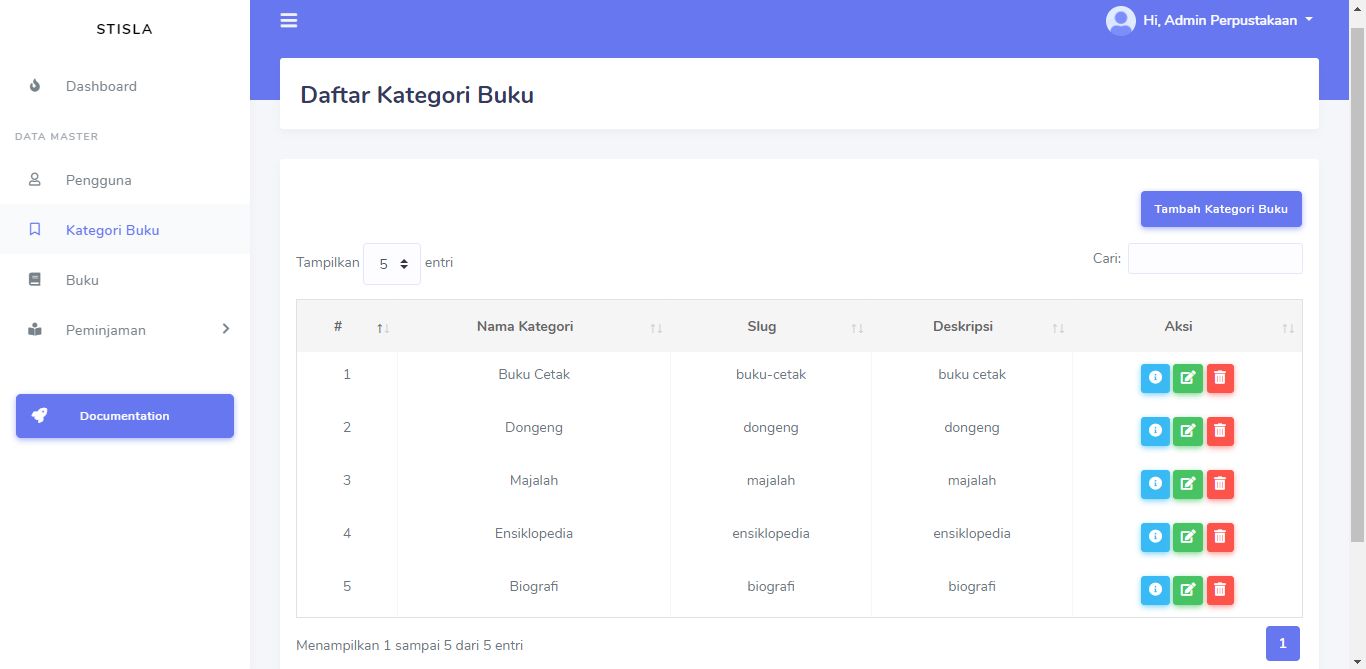Open the Hi, Admin Perpustakaan dropdown
The image size is (1366, 669).
tap(1210, 19)
